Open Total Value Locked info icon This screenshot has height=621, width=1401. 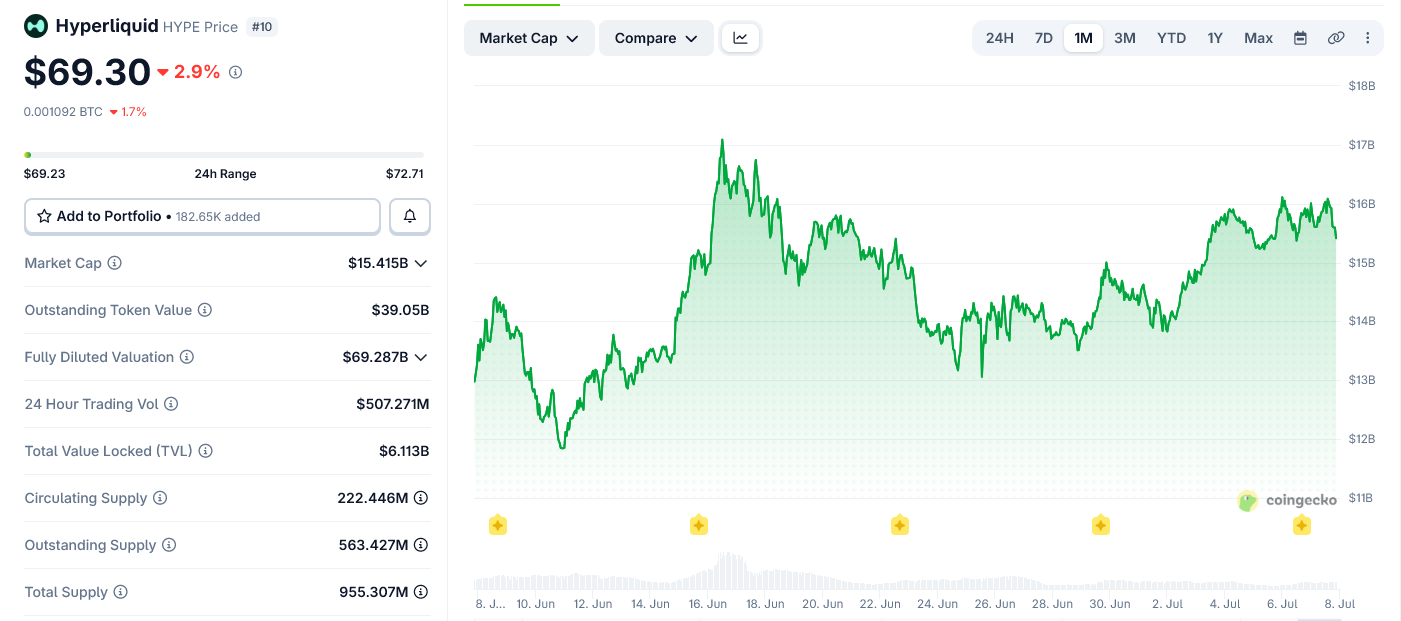click(x=206, y=451)
